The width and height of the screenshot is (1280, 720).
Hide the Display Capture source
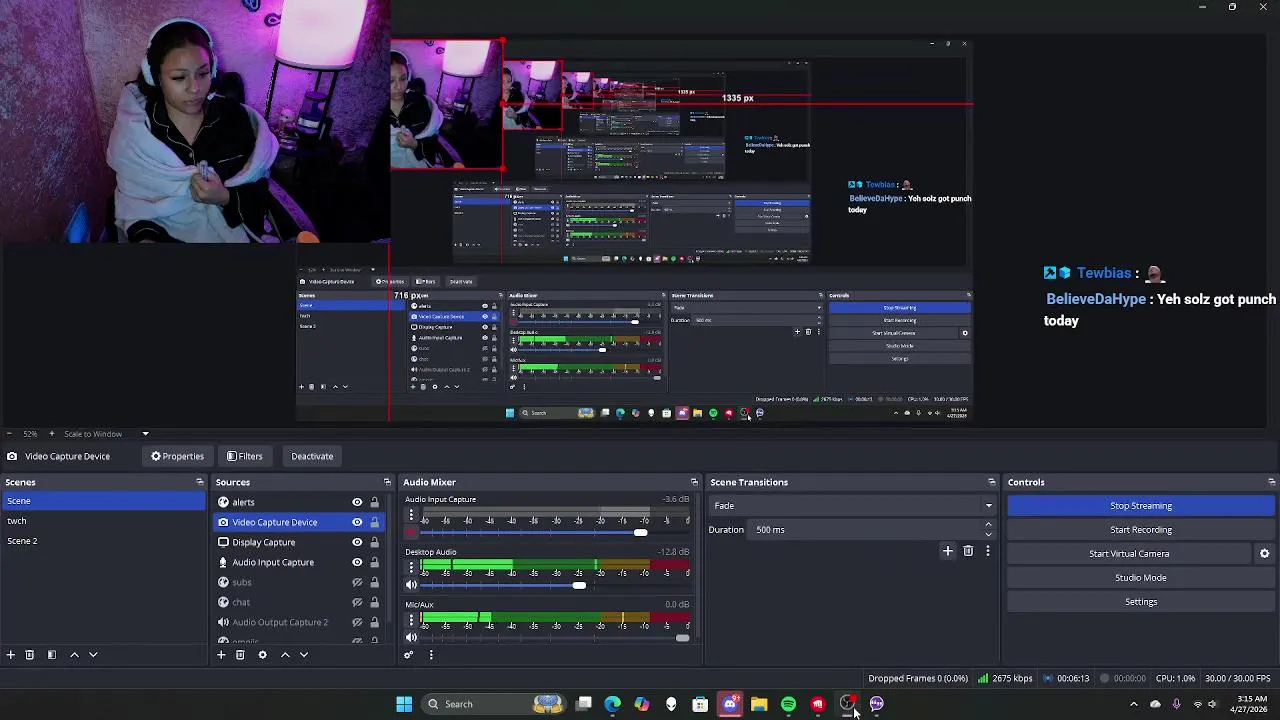[x=357, y=542]
